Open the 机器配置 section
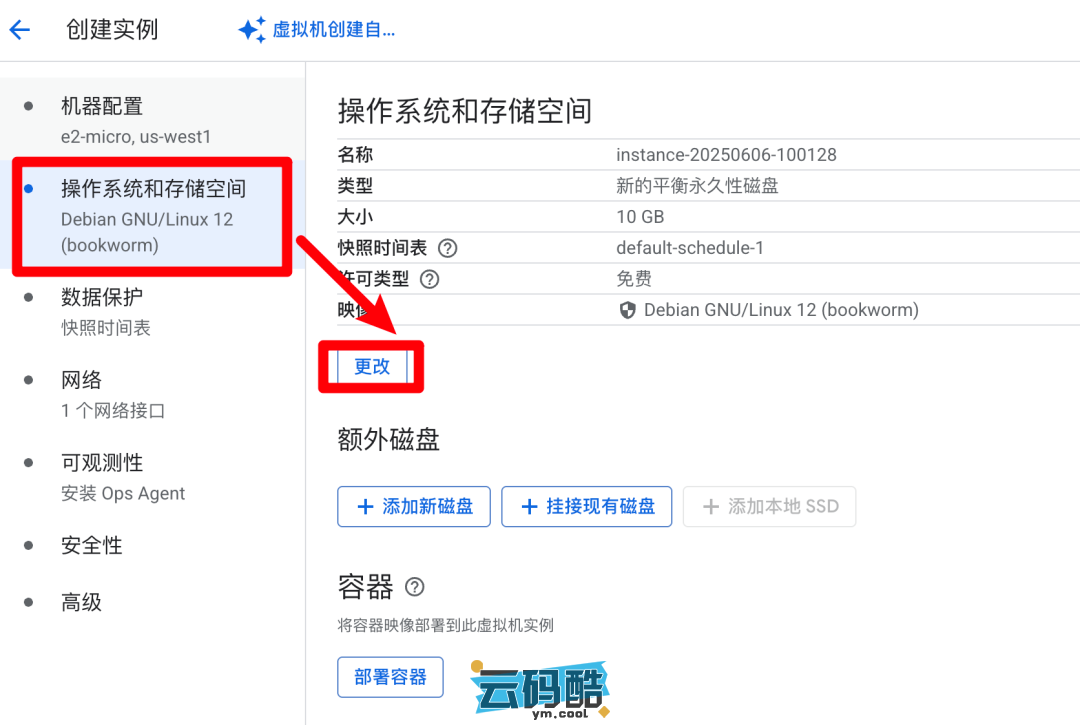This screenshot has height=725, width=1080. 102,107
